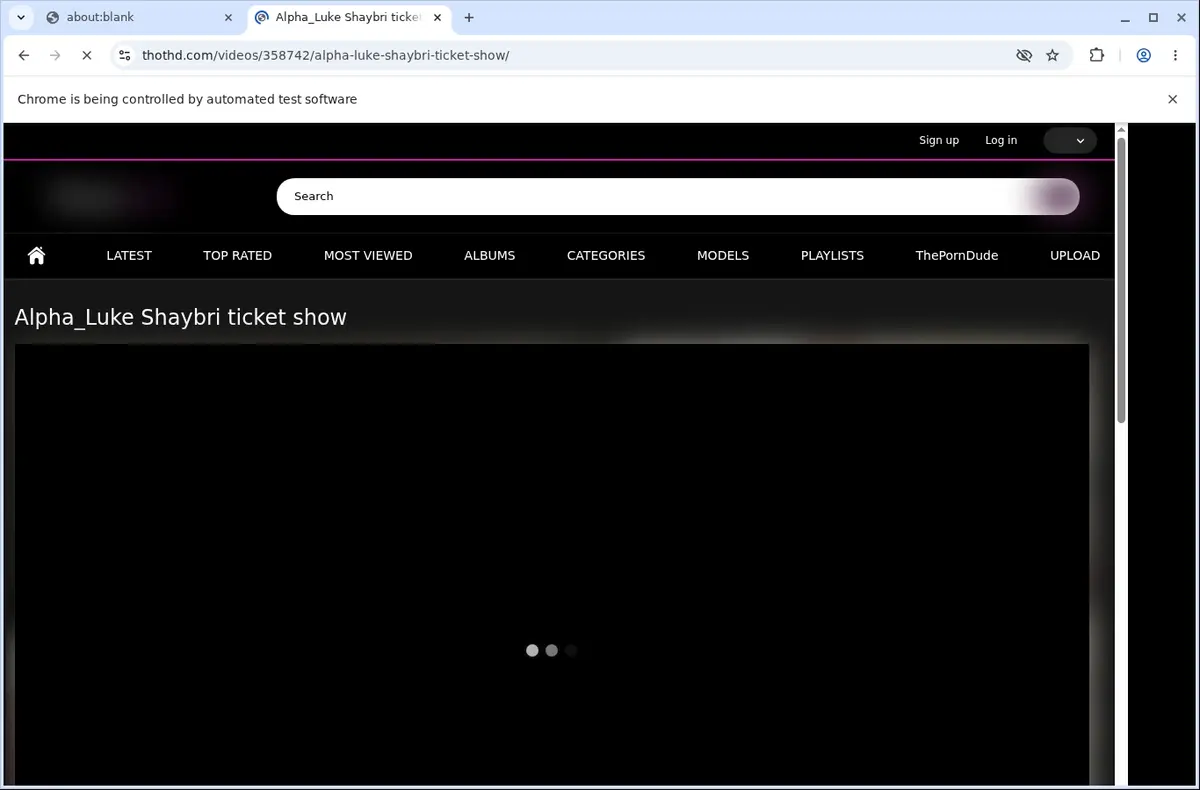This screenshot has width=1200, height=790.
Task: Follow the ThePornDude link
Action: click(x=957, y=256)
